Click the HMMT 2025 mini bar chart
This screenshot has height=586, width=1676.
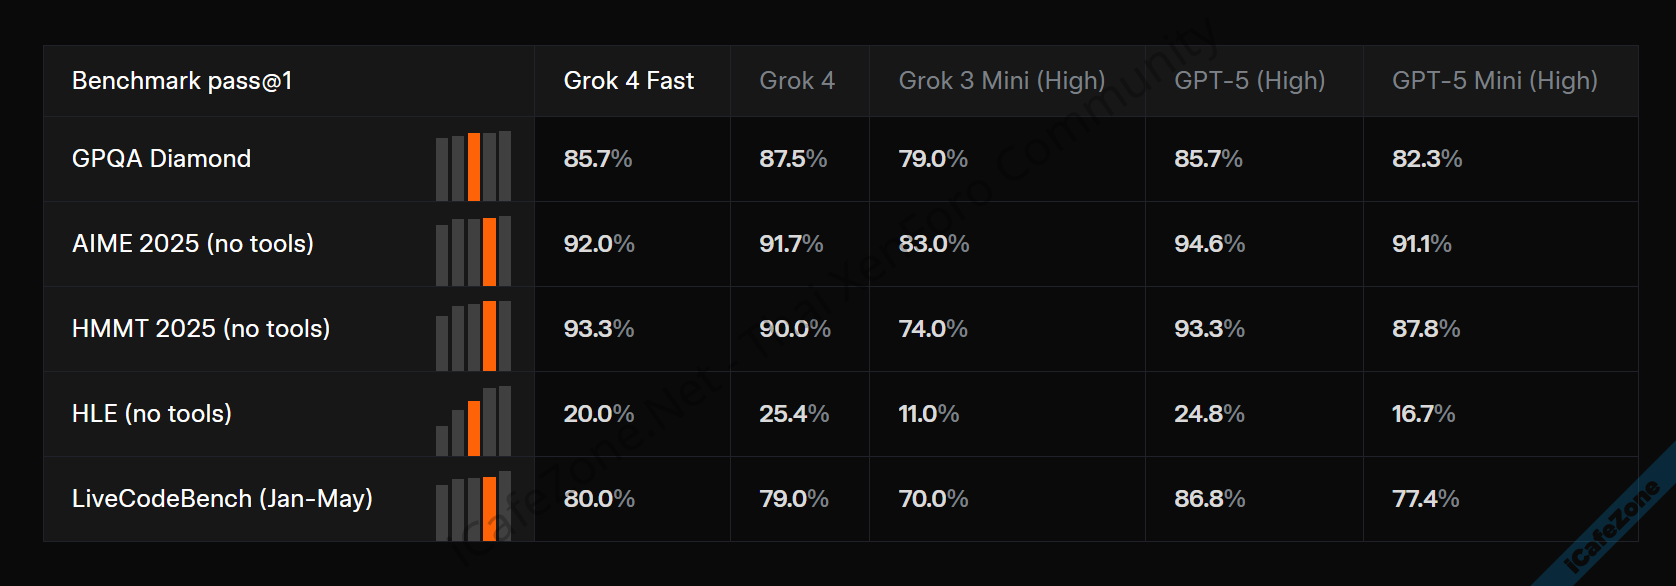click(x=473, y=336)
